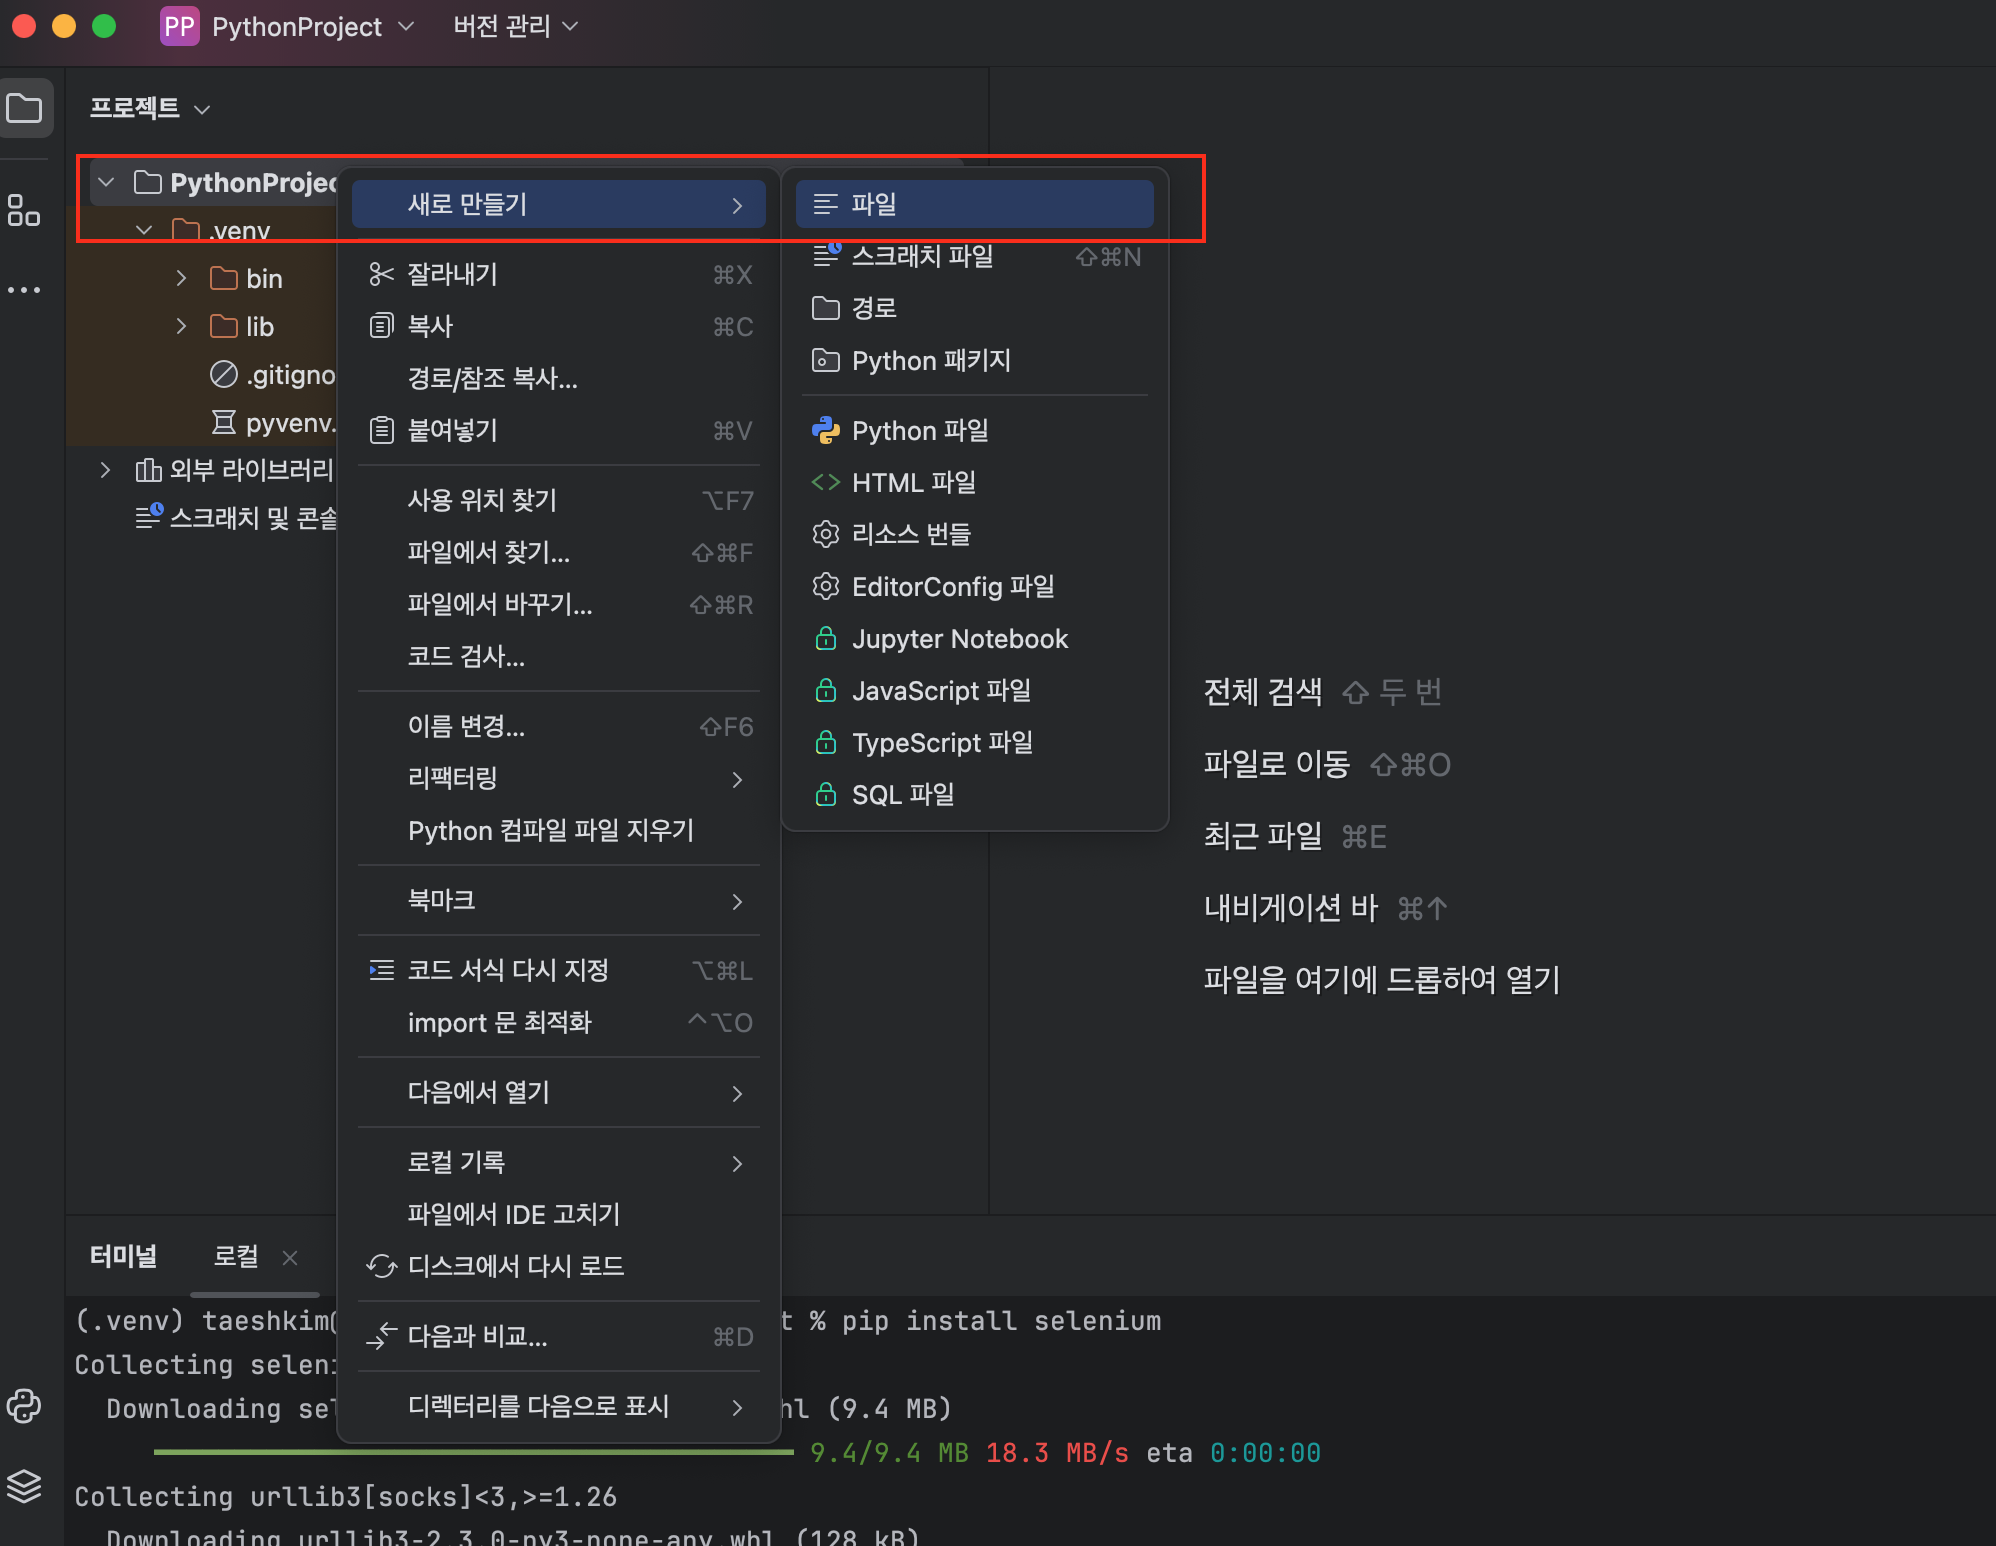Select Python 파일 with the Python logo
Screen dimensions: 1996x1546
tap(919, 430)
